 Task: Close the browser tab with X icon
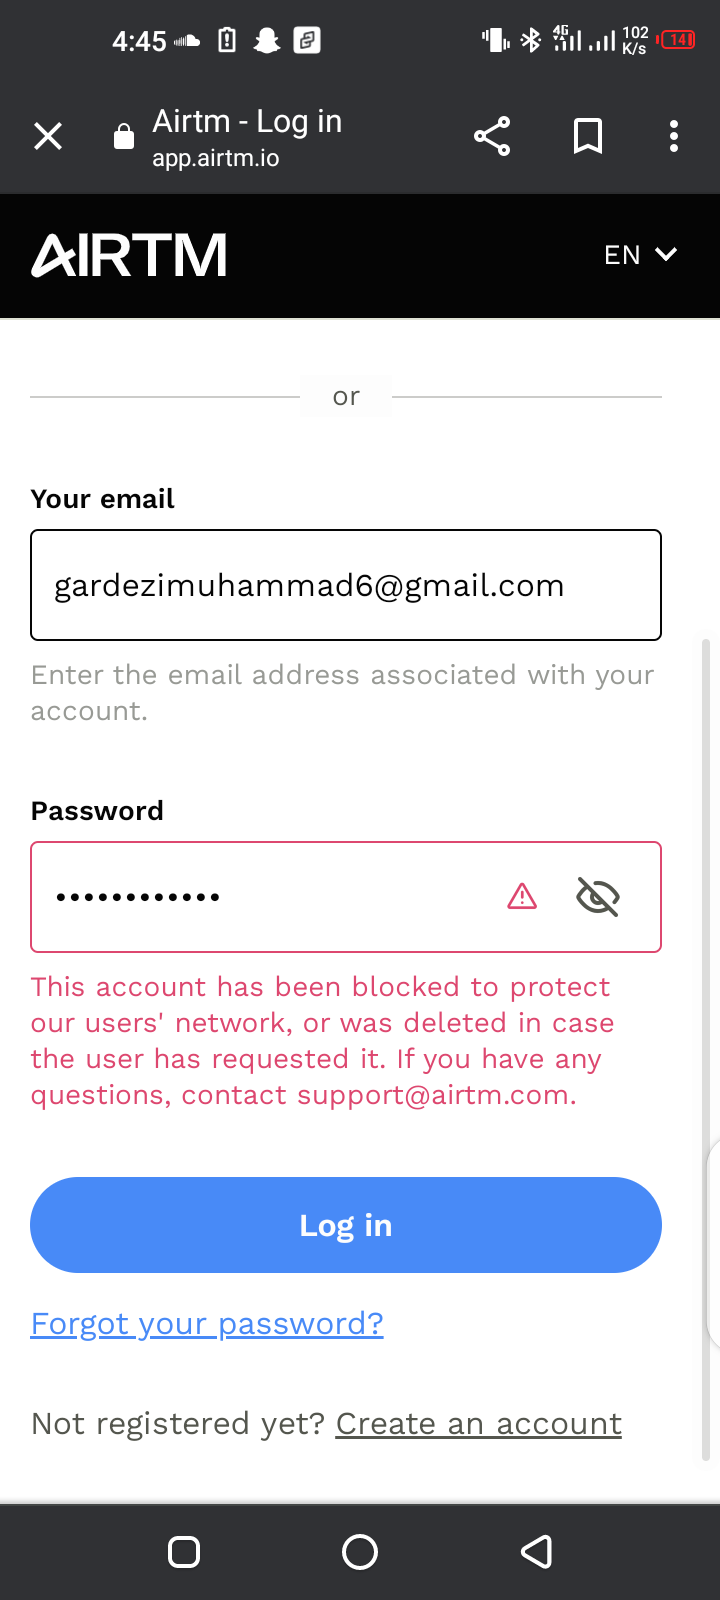[48, 136]
